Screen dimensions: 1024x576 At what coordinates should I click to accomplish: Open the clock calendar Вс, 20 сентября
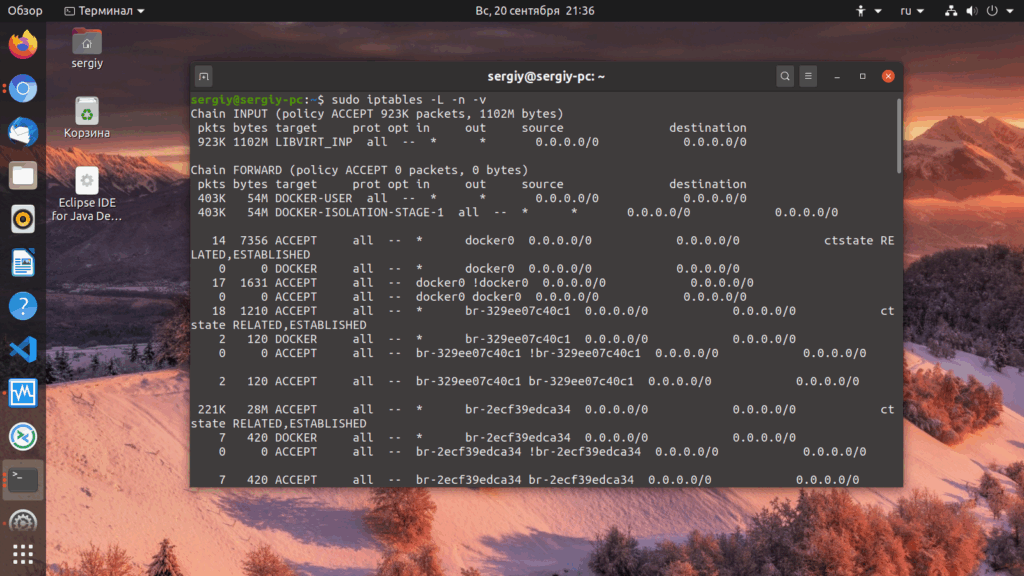click(535, 10)
